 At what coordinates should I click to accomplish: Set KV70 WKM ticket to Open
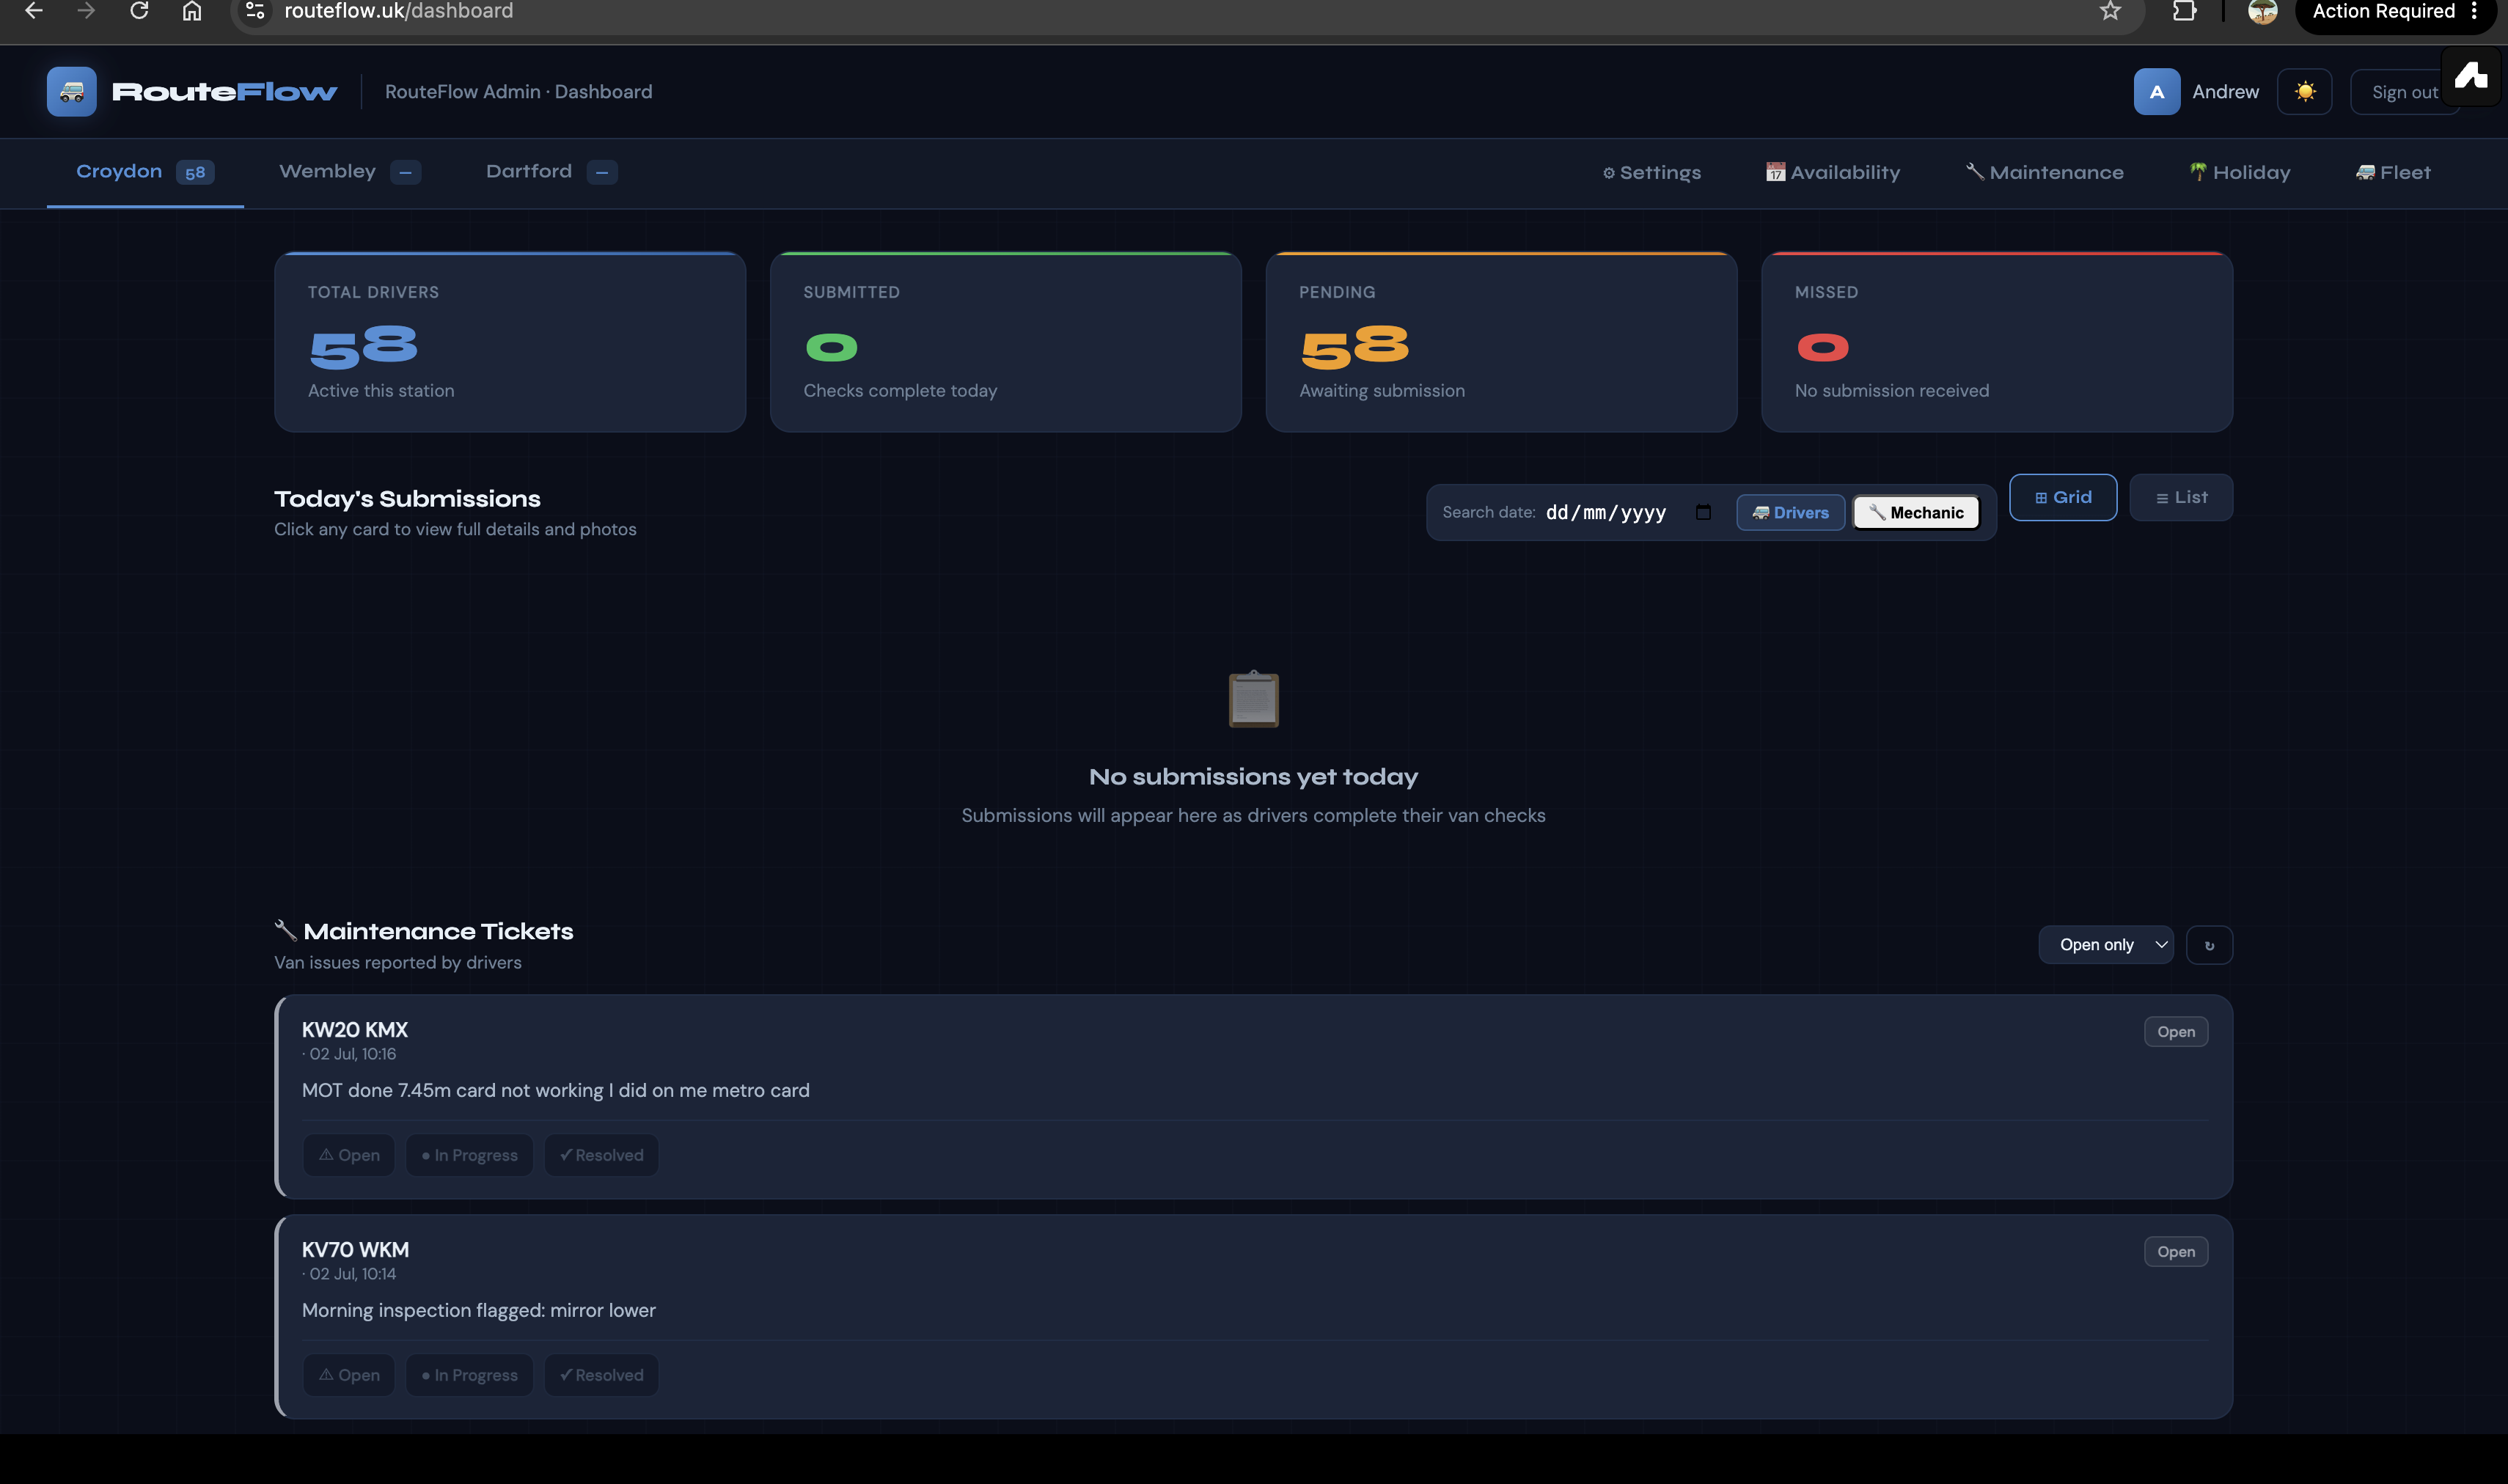pyautogui.click(x=349, y=1375)
